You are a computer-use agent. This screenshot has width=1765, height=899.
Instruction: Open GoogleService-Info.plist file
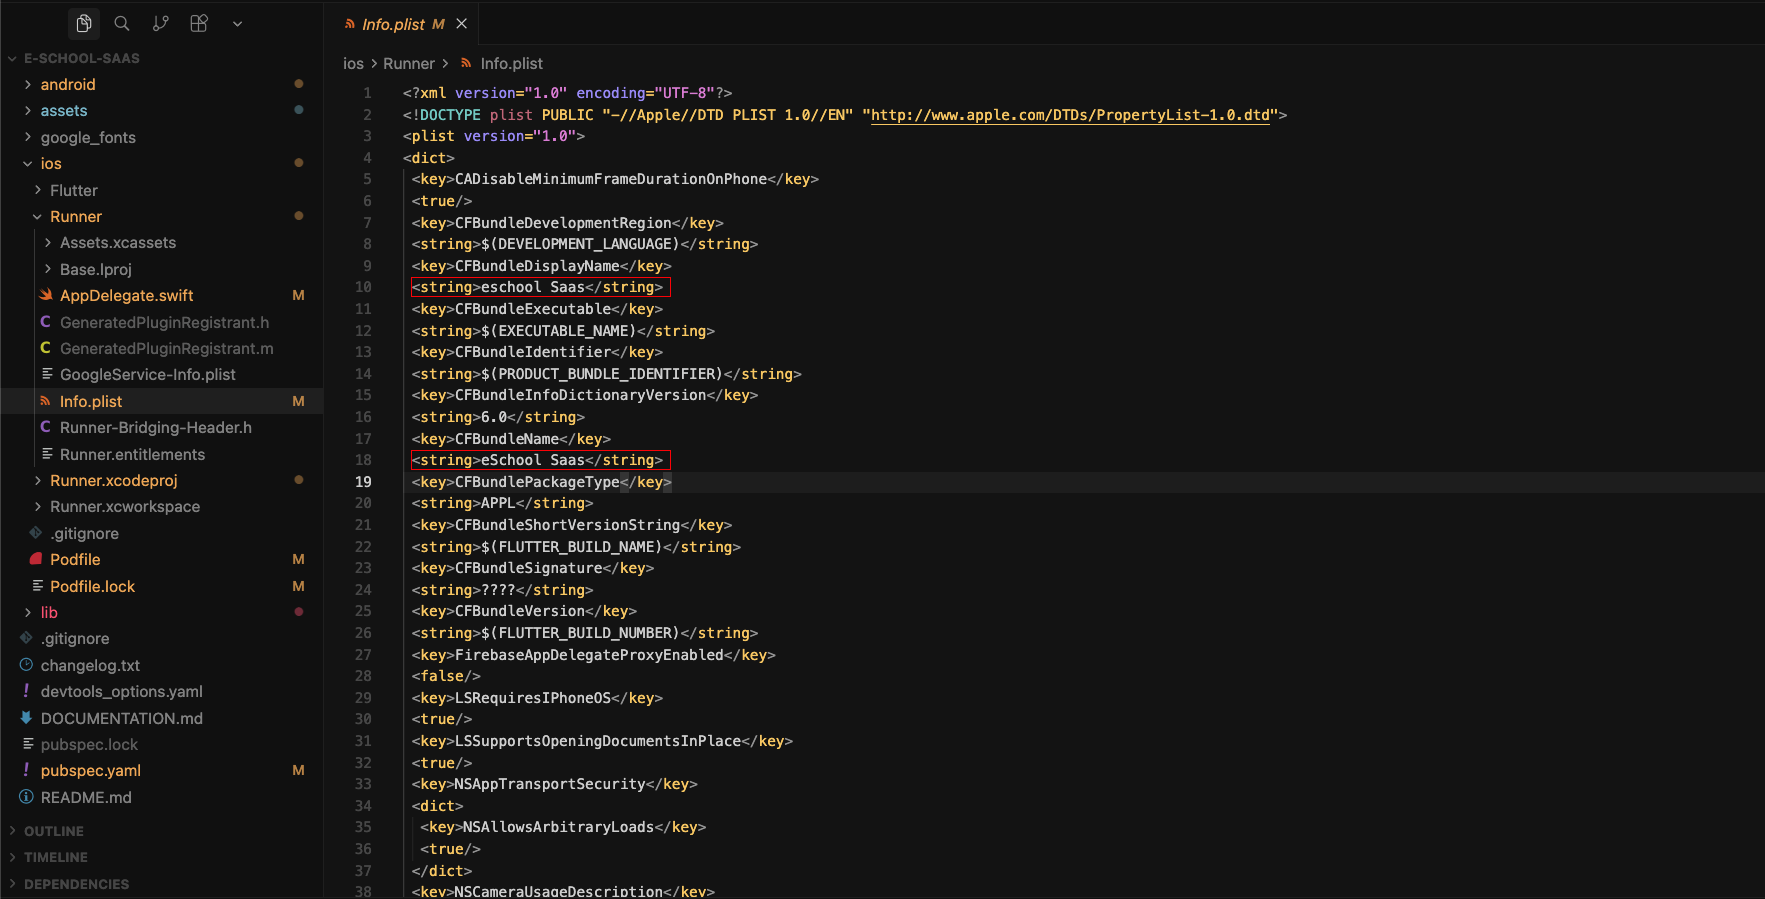pos(148,375)
